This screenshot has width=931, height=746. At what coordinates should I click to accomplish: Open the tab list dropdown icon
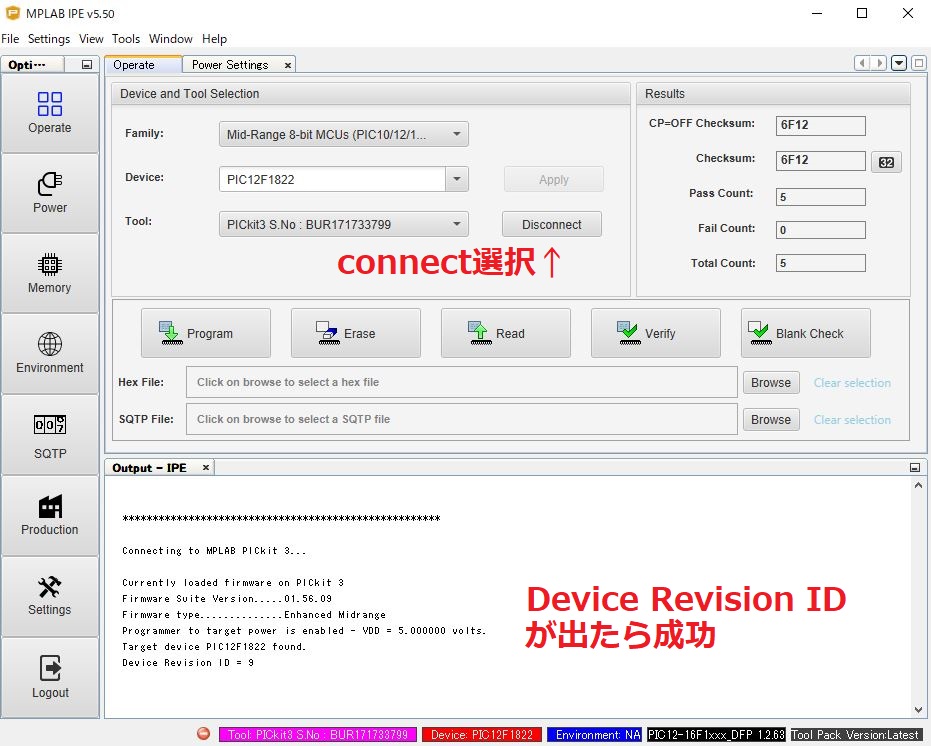pos(899,63)
